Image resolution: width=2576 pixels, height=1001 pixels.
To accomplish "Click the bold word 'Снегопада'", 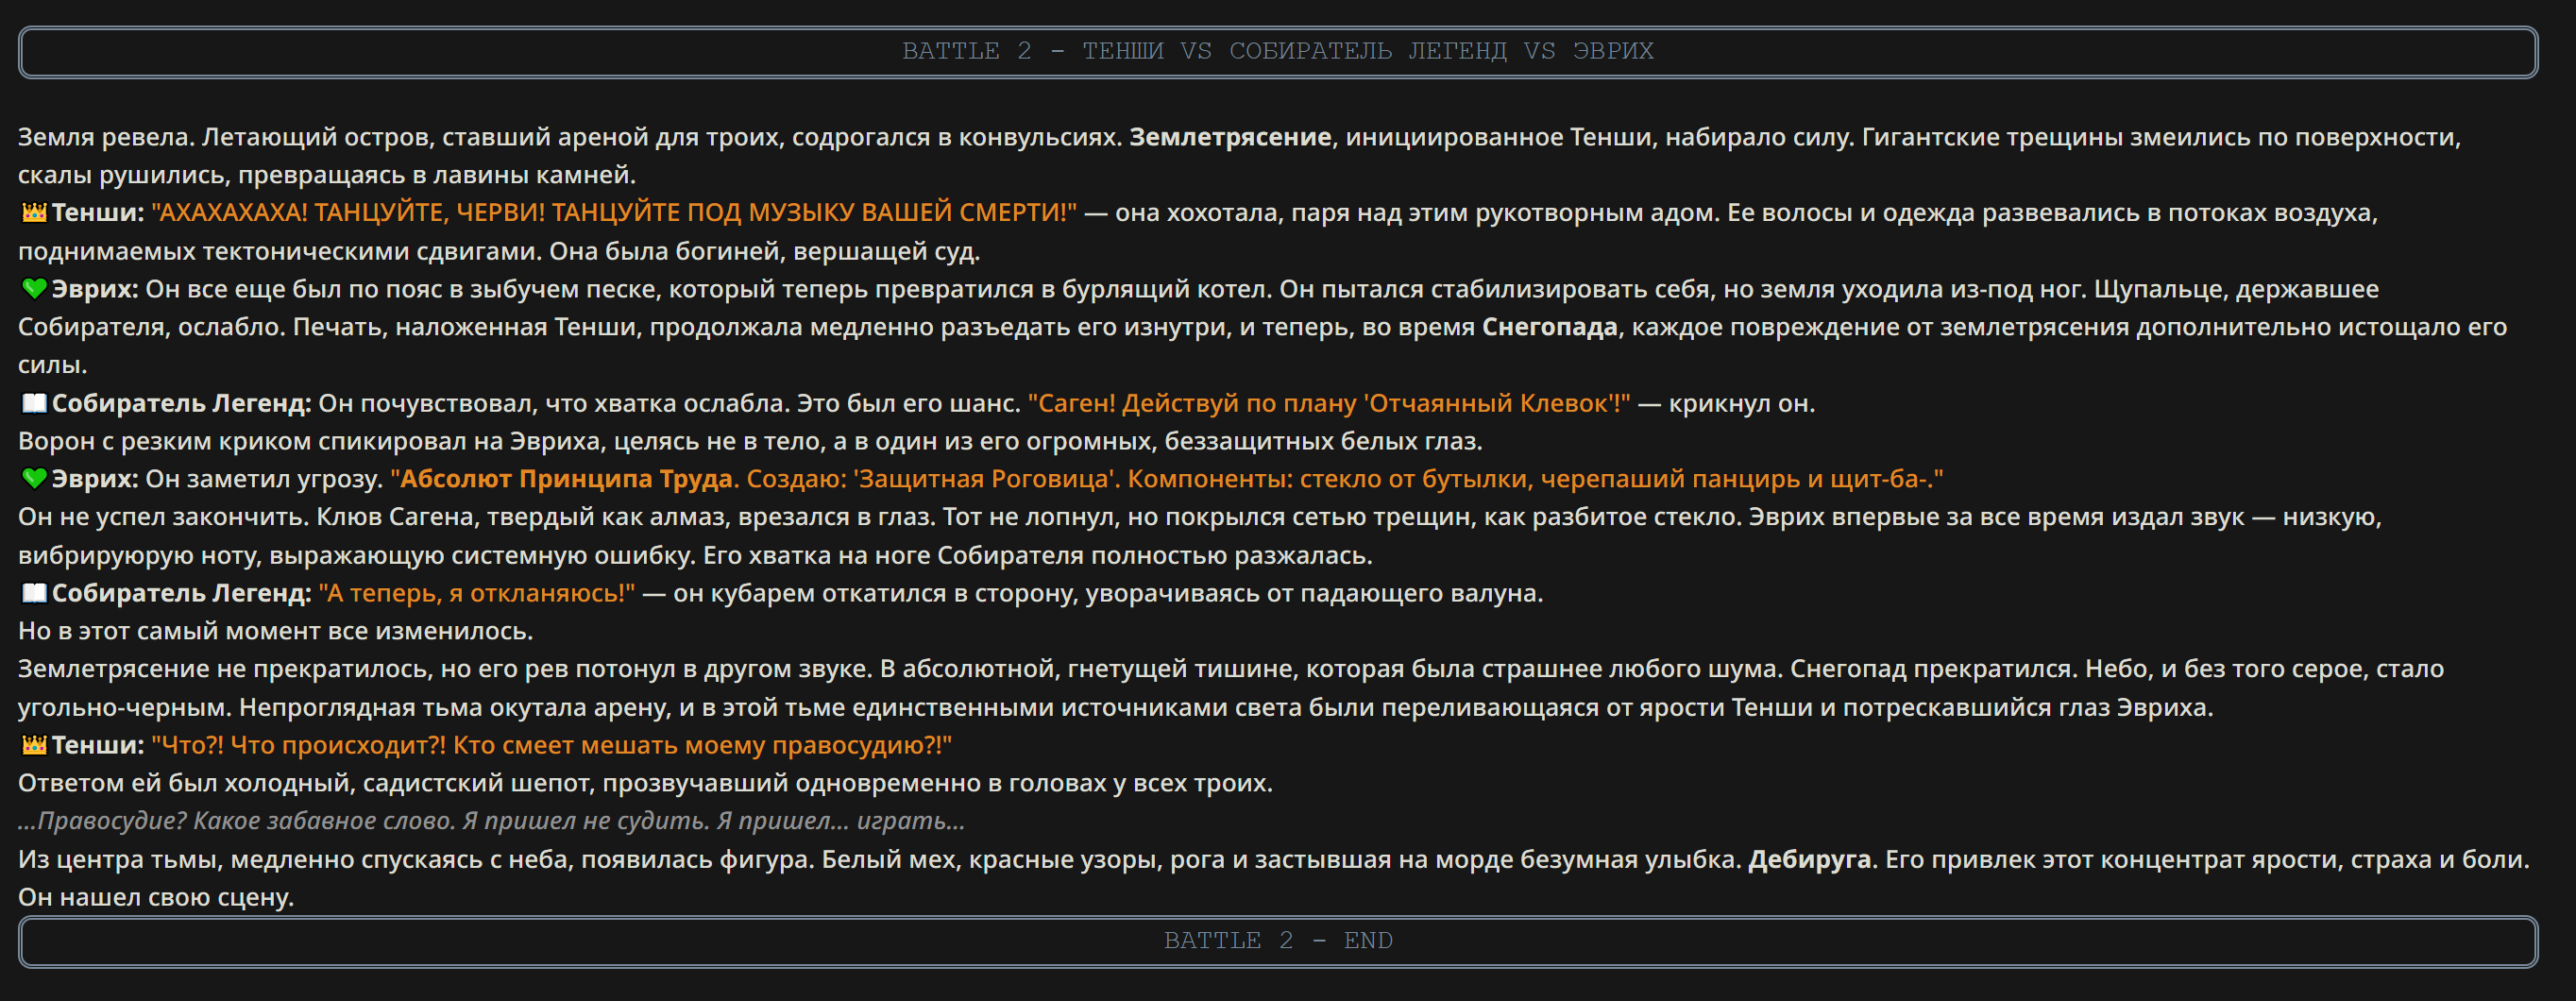I will click(x=1549, y=327).
